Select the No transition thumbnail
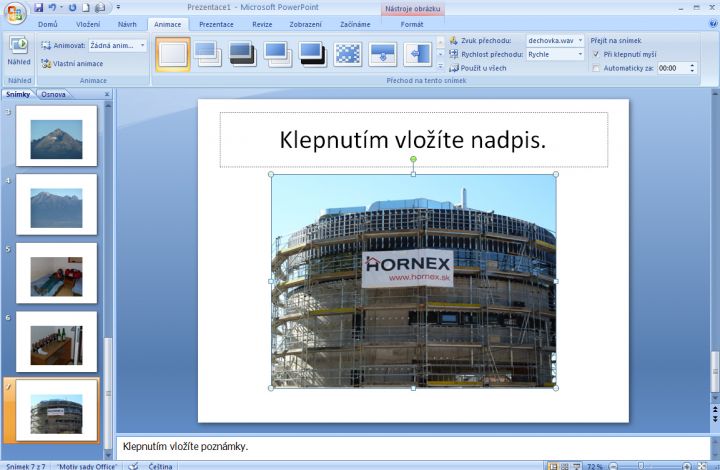 pyautogui.click(x=173, y=54)
